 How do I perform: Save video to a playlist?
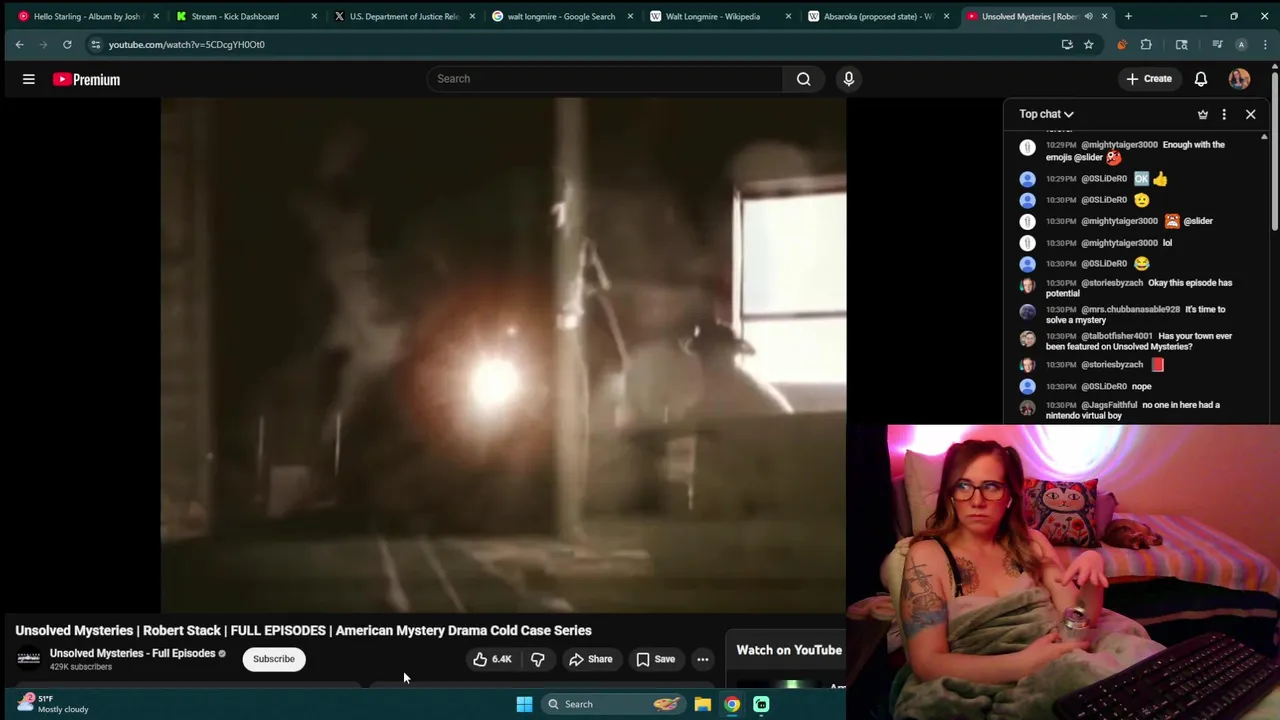pos(656,659)
